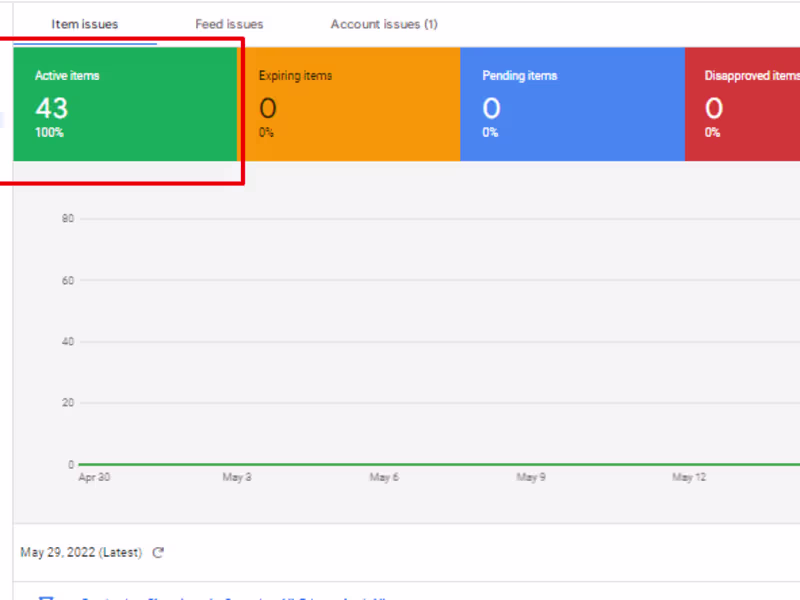Click the Apr 30 axis label
This screenshot has height=600, width=800.
pos(94,477)
